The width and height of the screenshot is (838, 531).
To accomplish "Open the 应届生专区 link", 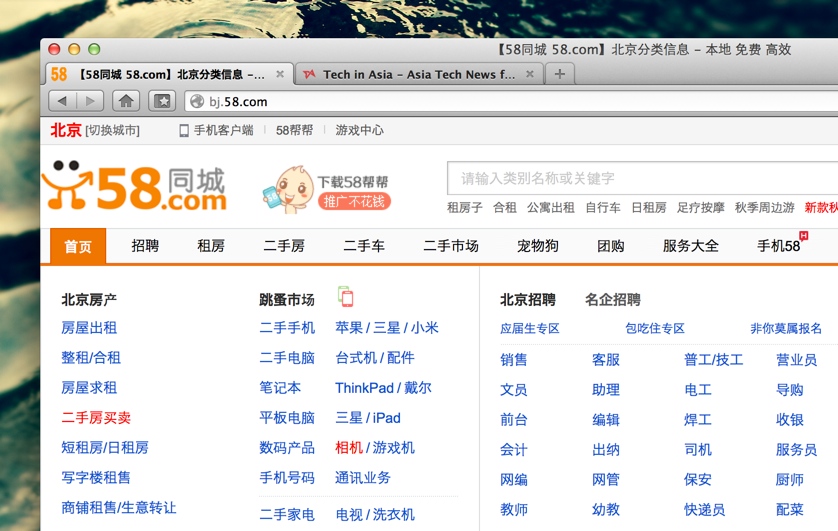I will [x=530, y=329].
